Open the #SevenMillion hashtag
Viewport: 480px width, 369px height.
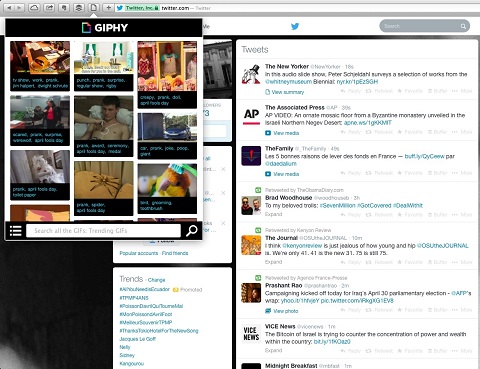coord(337,206)
